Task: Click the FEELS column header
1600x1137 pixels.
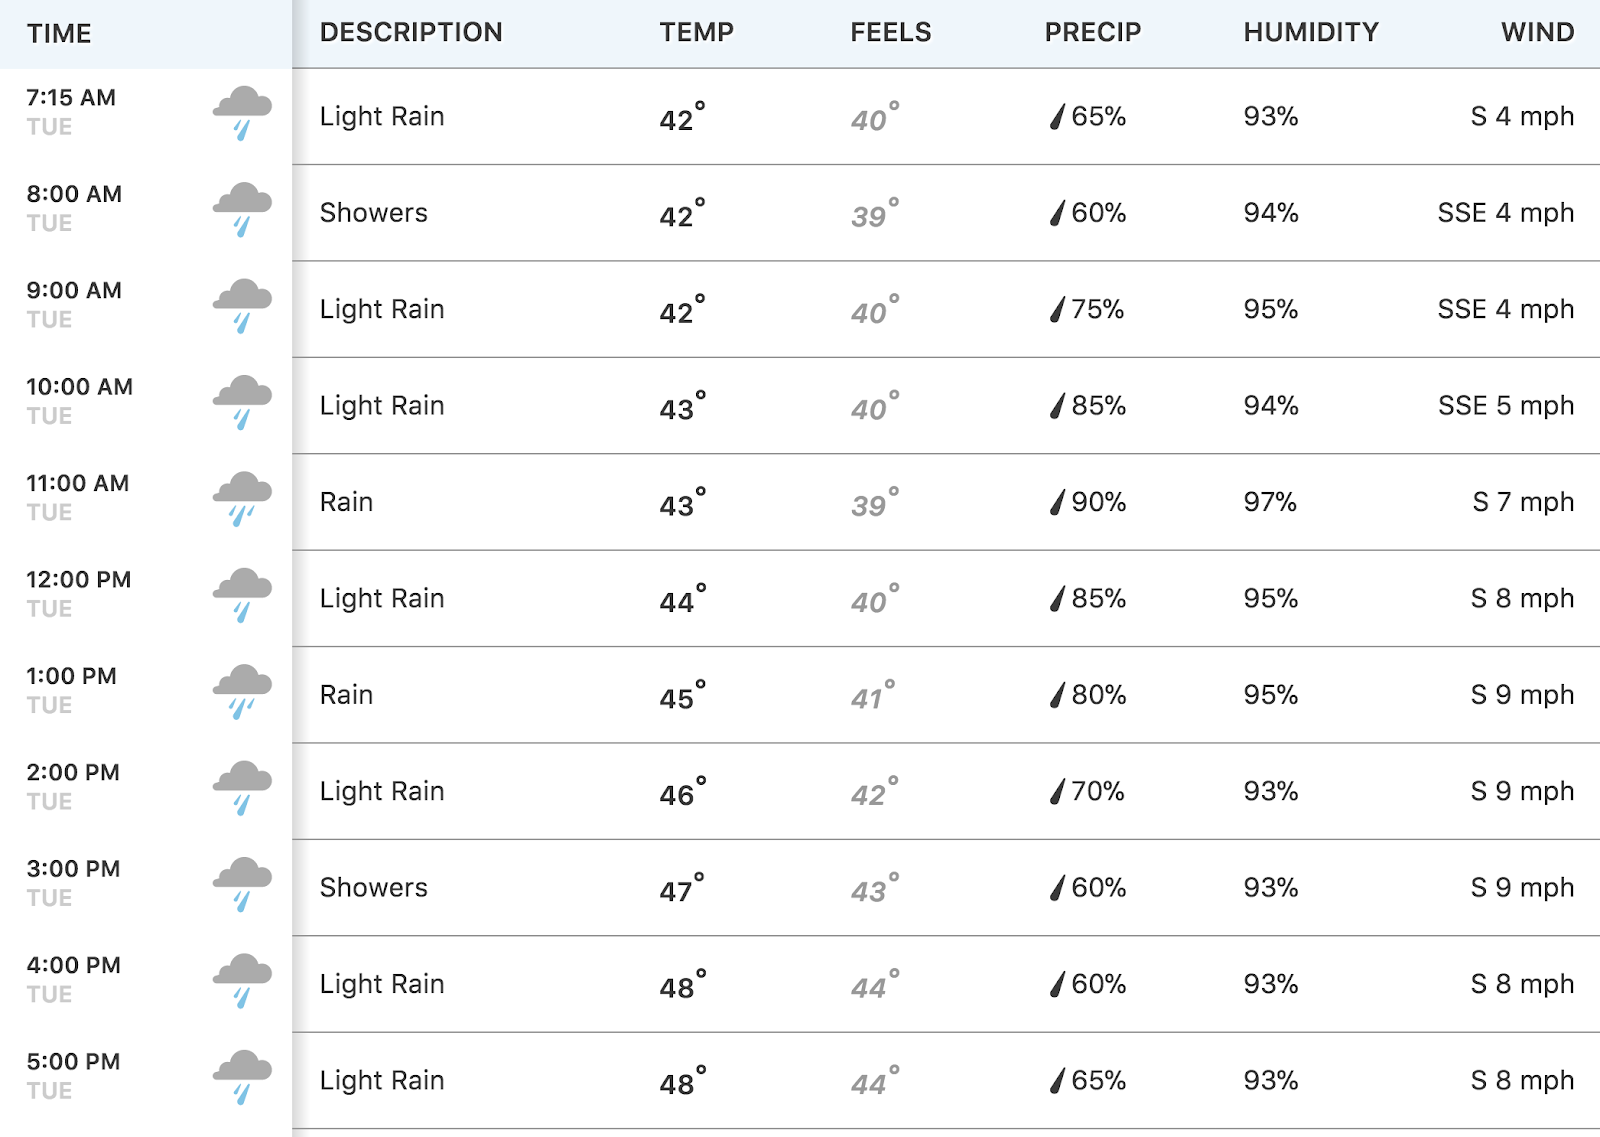Action: [x=890, y=32]
